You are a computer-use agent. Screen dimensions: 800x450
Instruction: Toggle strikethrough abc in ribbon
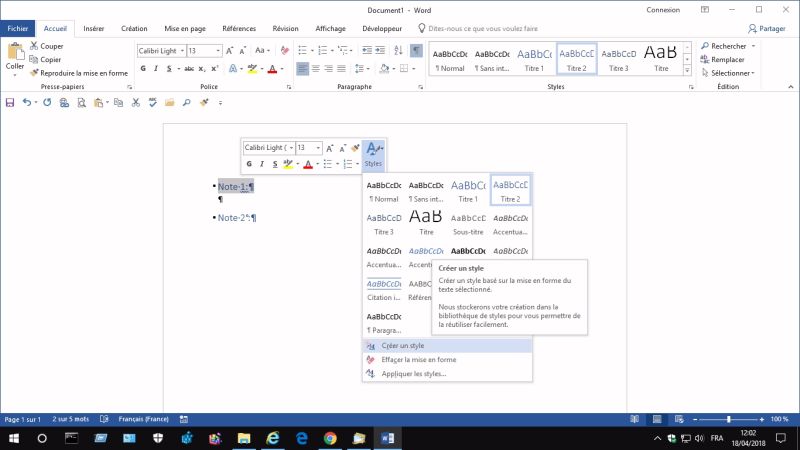point(189,68)
